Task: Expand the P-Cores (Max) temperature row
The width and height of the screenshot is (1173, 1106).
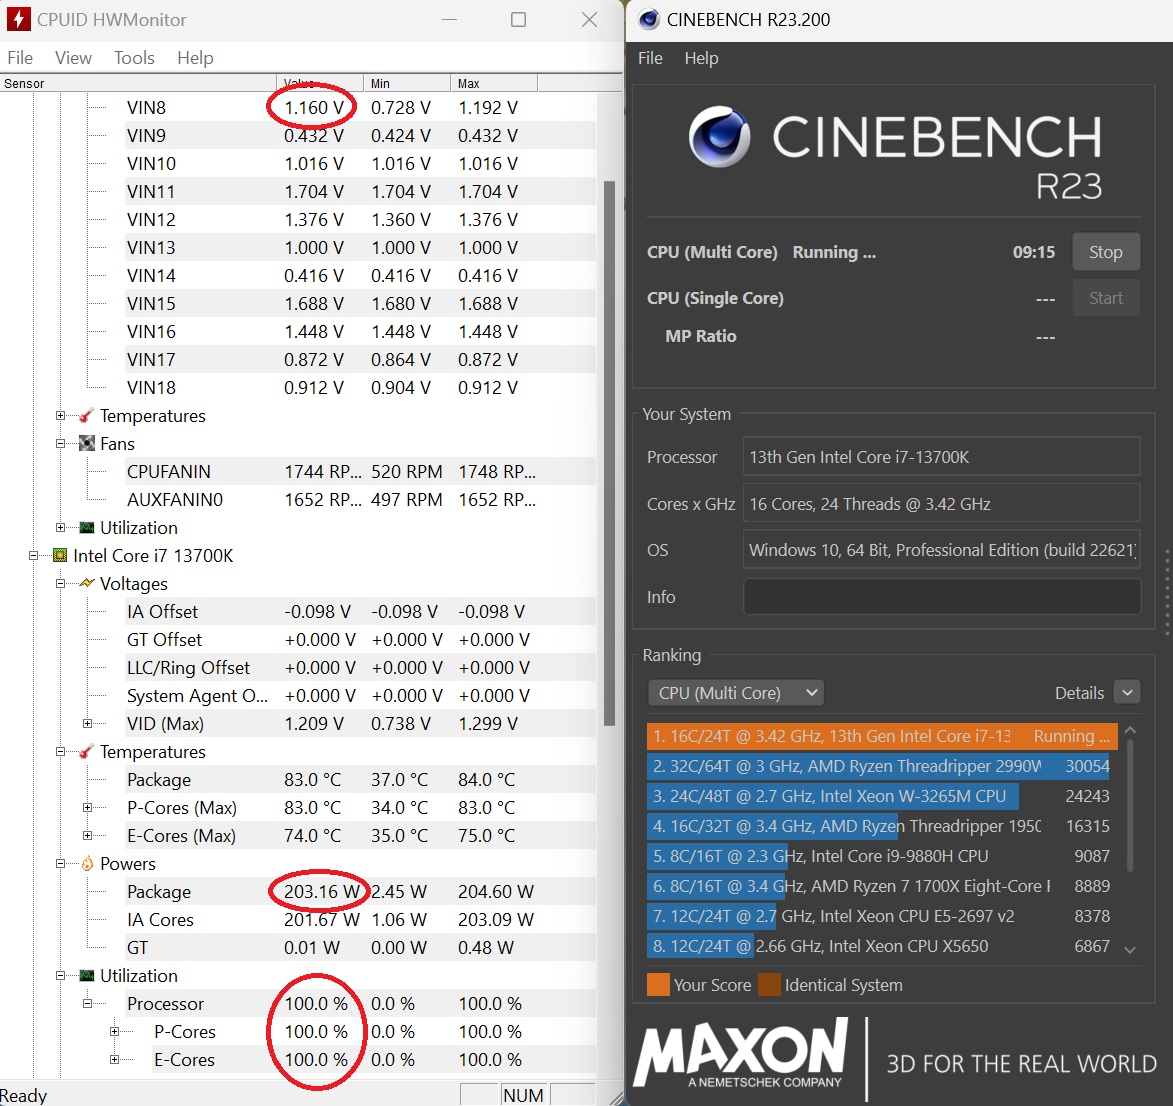Action: [x=88, y=807]
